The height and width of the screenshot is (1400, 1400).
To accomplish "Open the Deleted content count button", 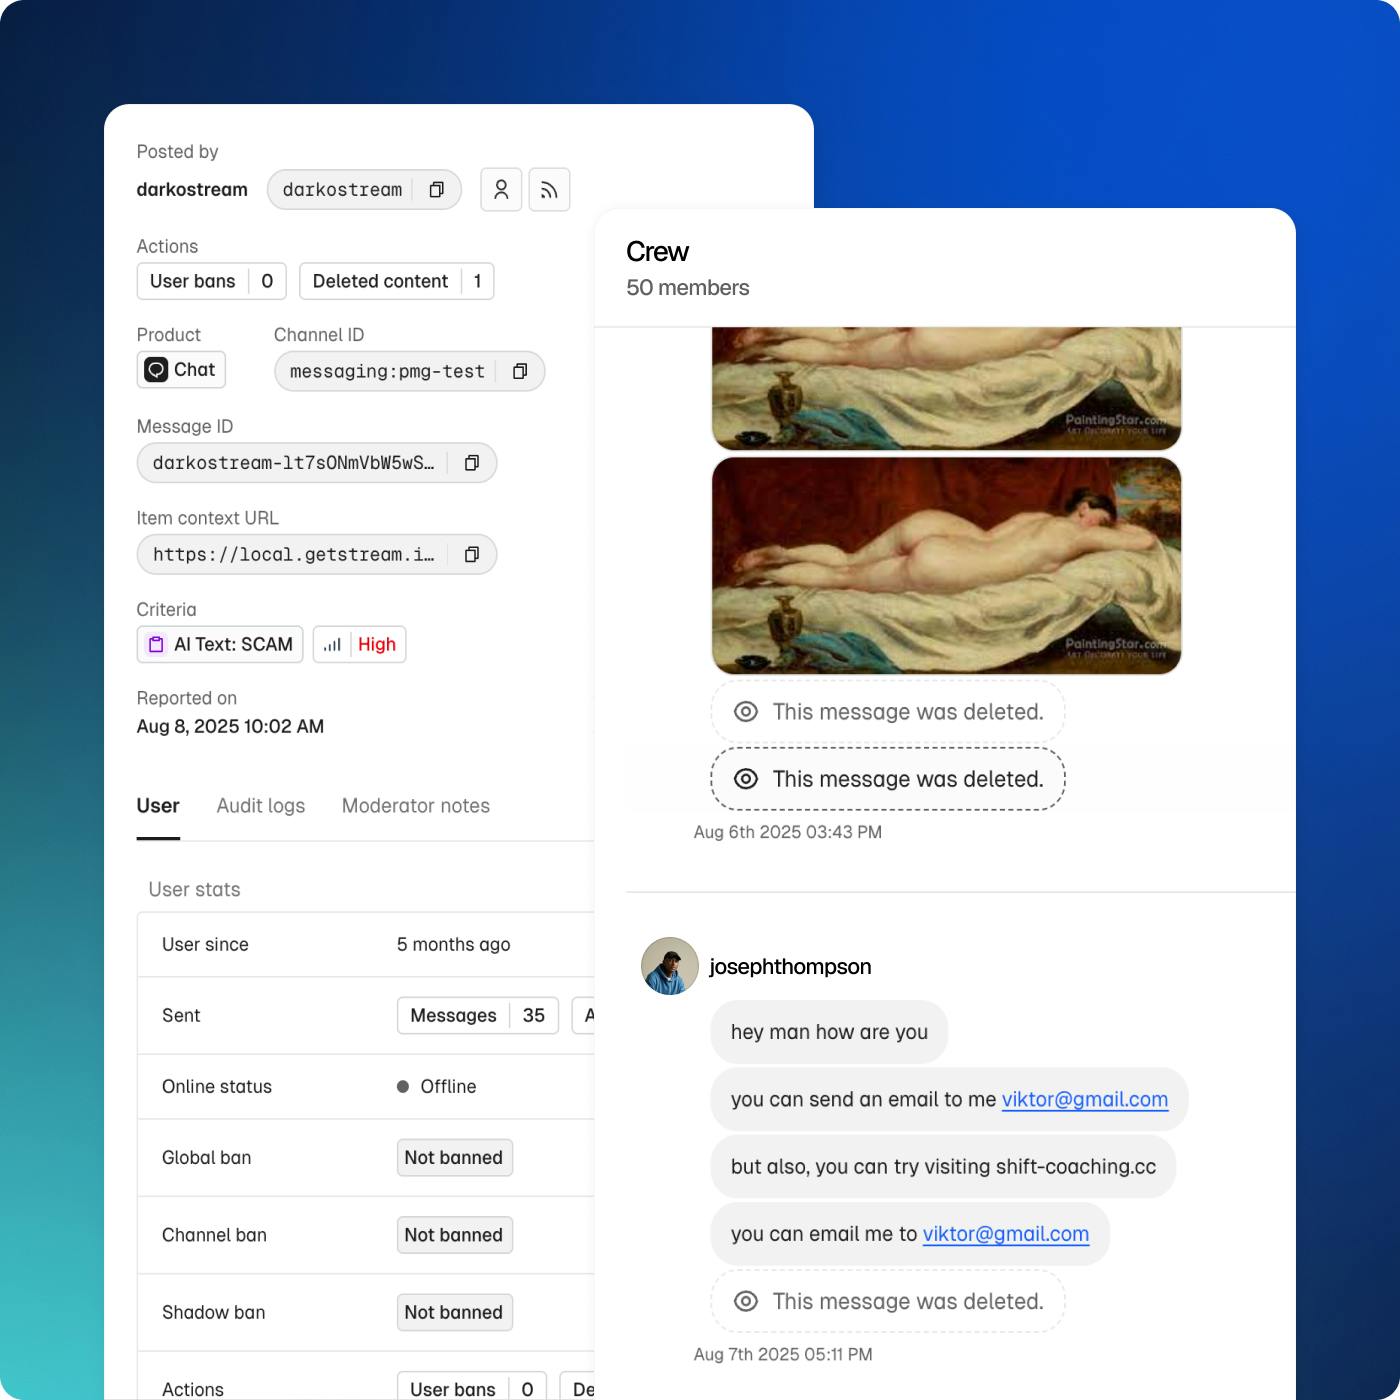I will [x=396, y=282].
